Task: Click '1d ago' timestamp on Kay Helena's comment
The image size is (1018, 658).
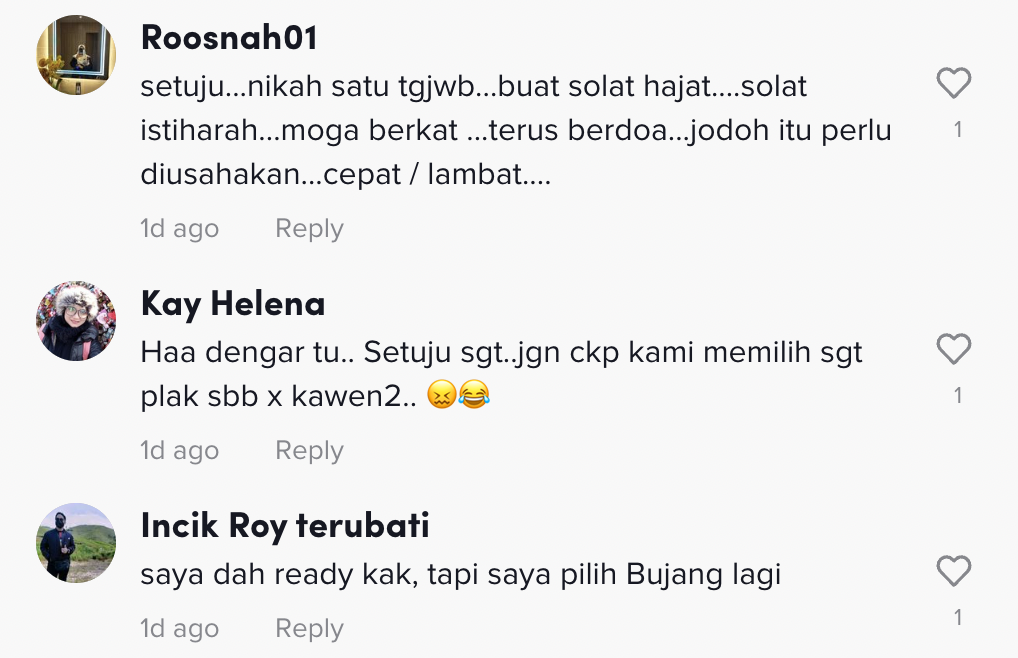Action: (x=180, y=451)
